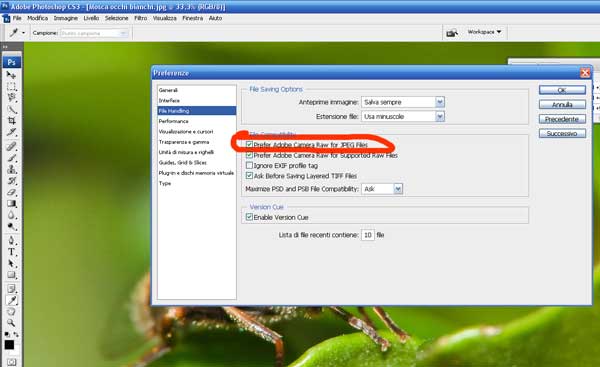Click the recent files count field
Image resolution: width=600 pixels, height=367 pixels.
pyautogui.click(x=367, y=235)
